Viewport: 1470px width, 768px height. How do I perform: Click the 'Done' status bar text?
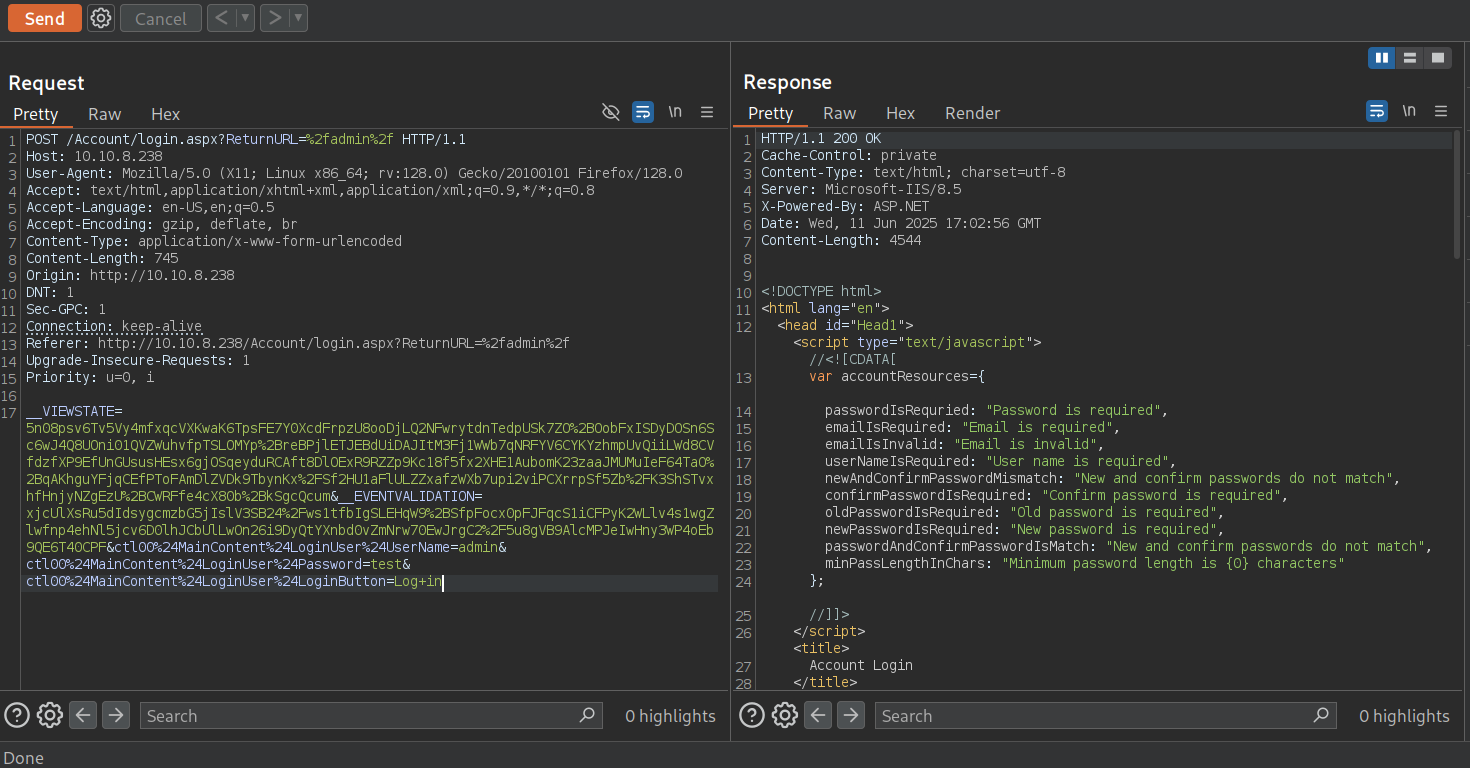click(x=24, y=757)
